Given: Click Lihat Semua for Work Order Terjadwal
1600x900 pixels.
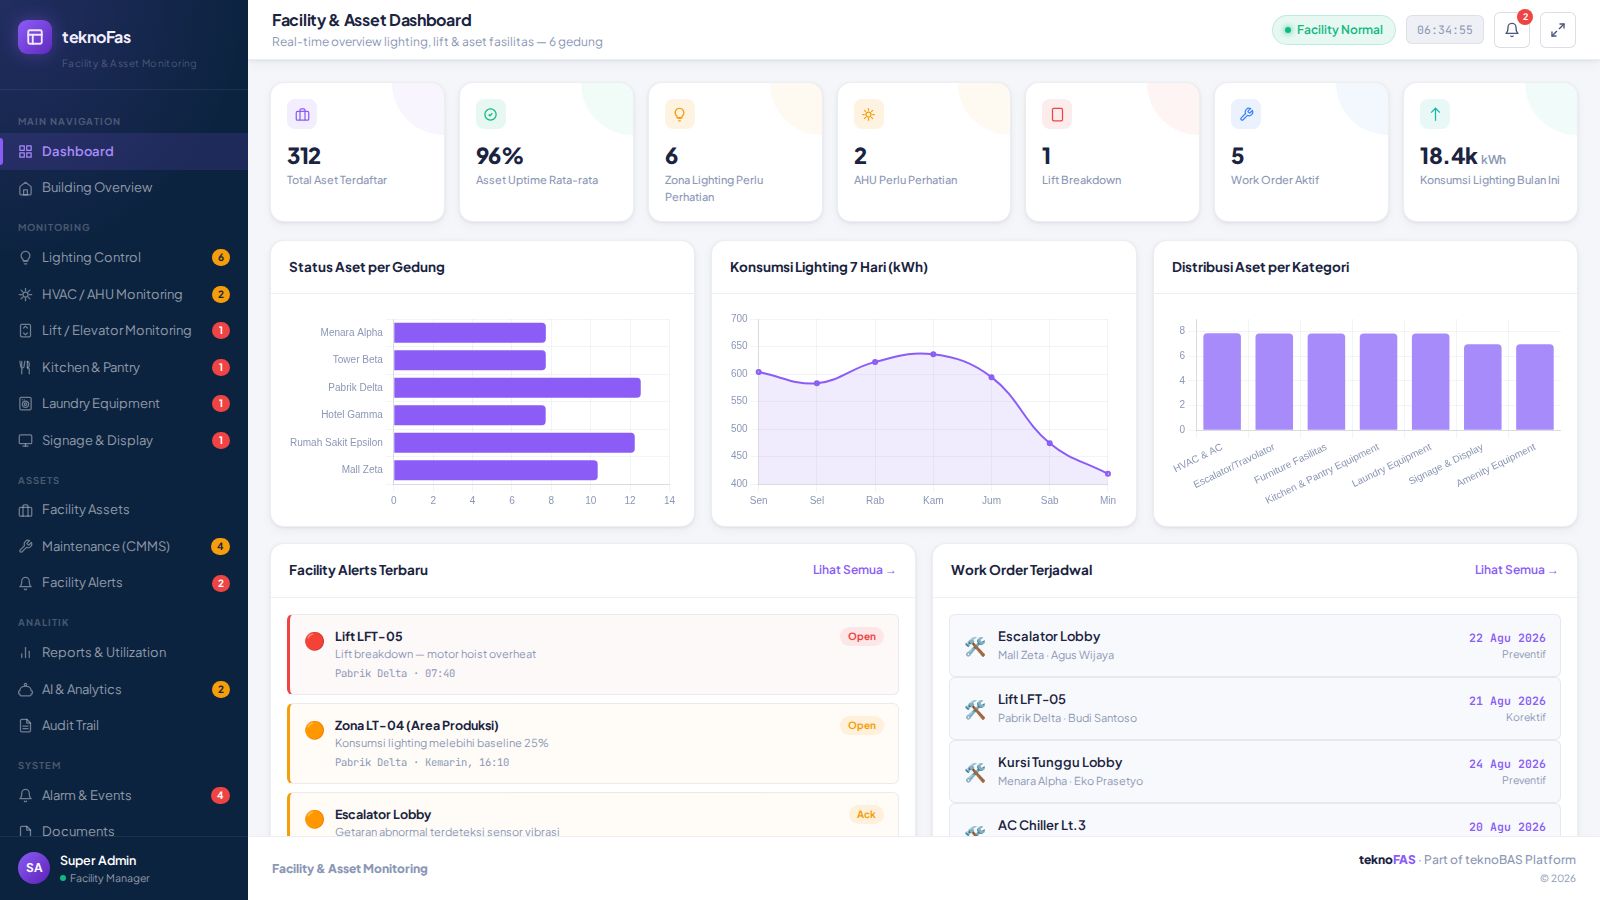Looking at the screenshot, I should coord(1516,570).
